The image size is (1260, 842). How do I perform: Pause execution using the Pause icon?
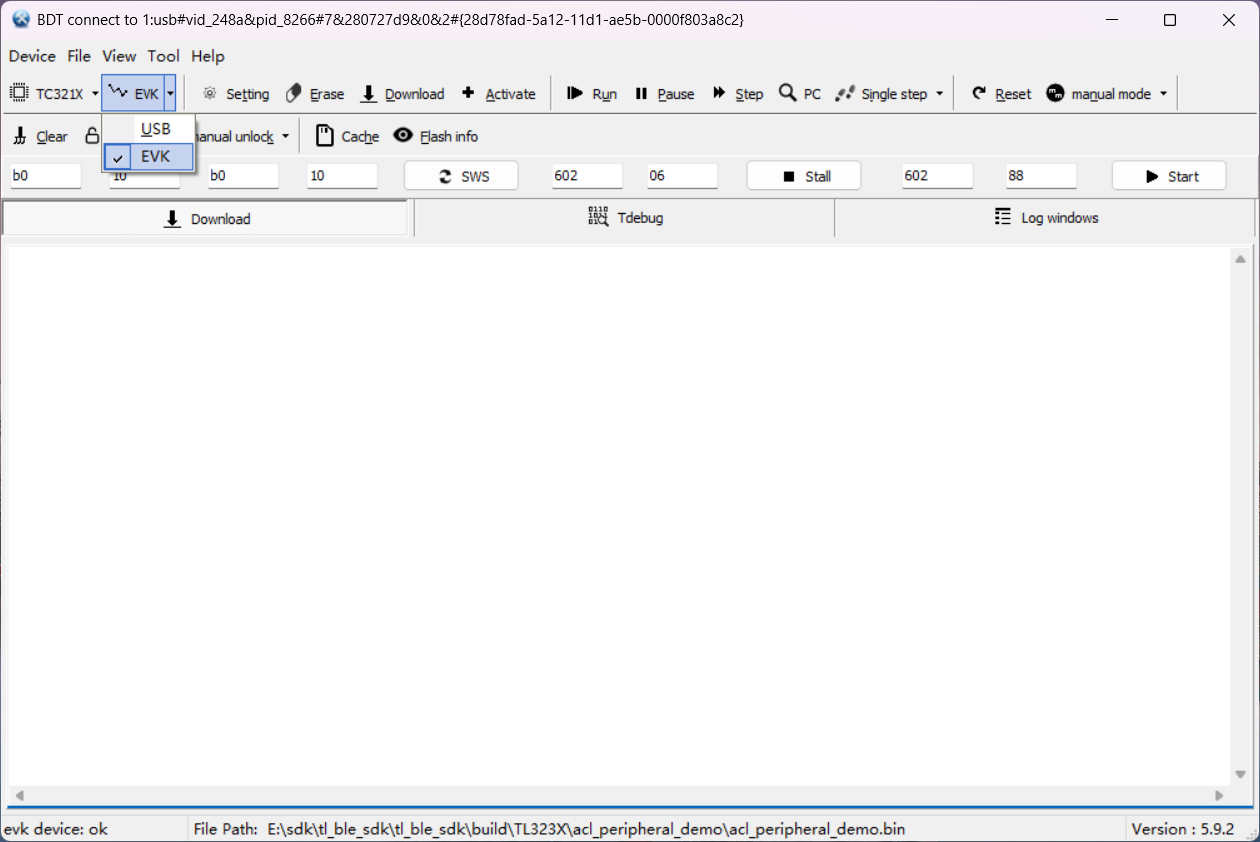point(641,93)
